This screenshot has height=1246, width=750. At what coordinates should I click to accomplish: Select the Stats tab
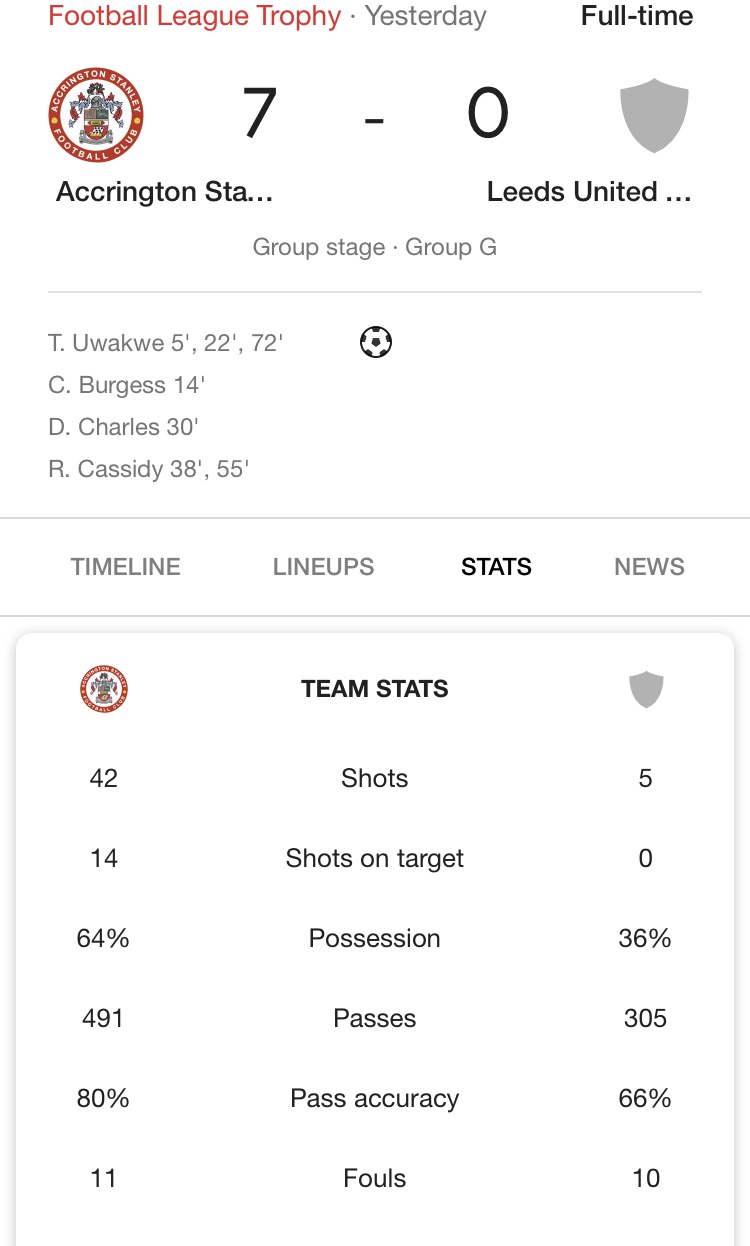point(496,567)
